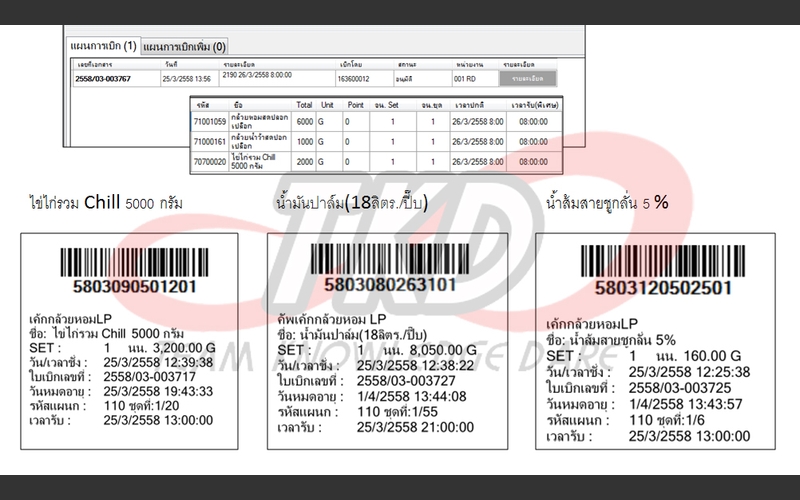Click the หน่วยงาน column header
800x500 pixels.
[x=469, y=65]
